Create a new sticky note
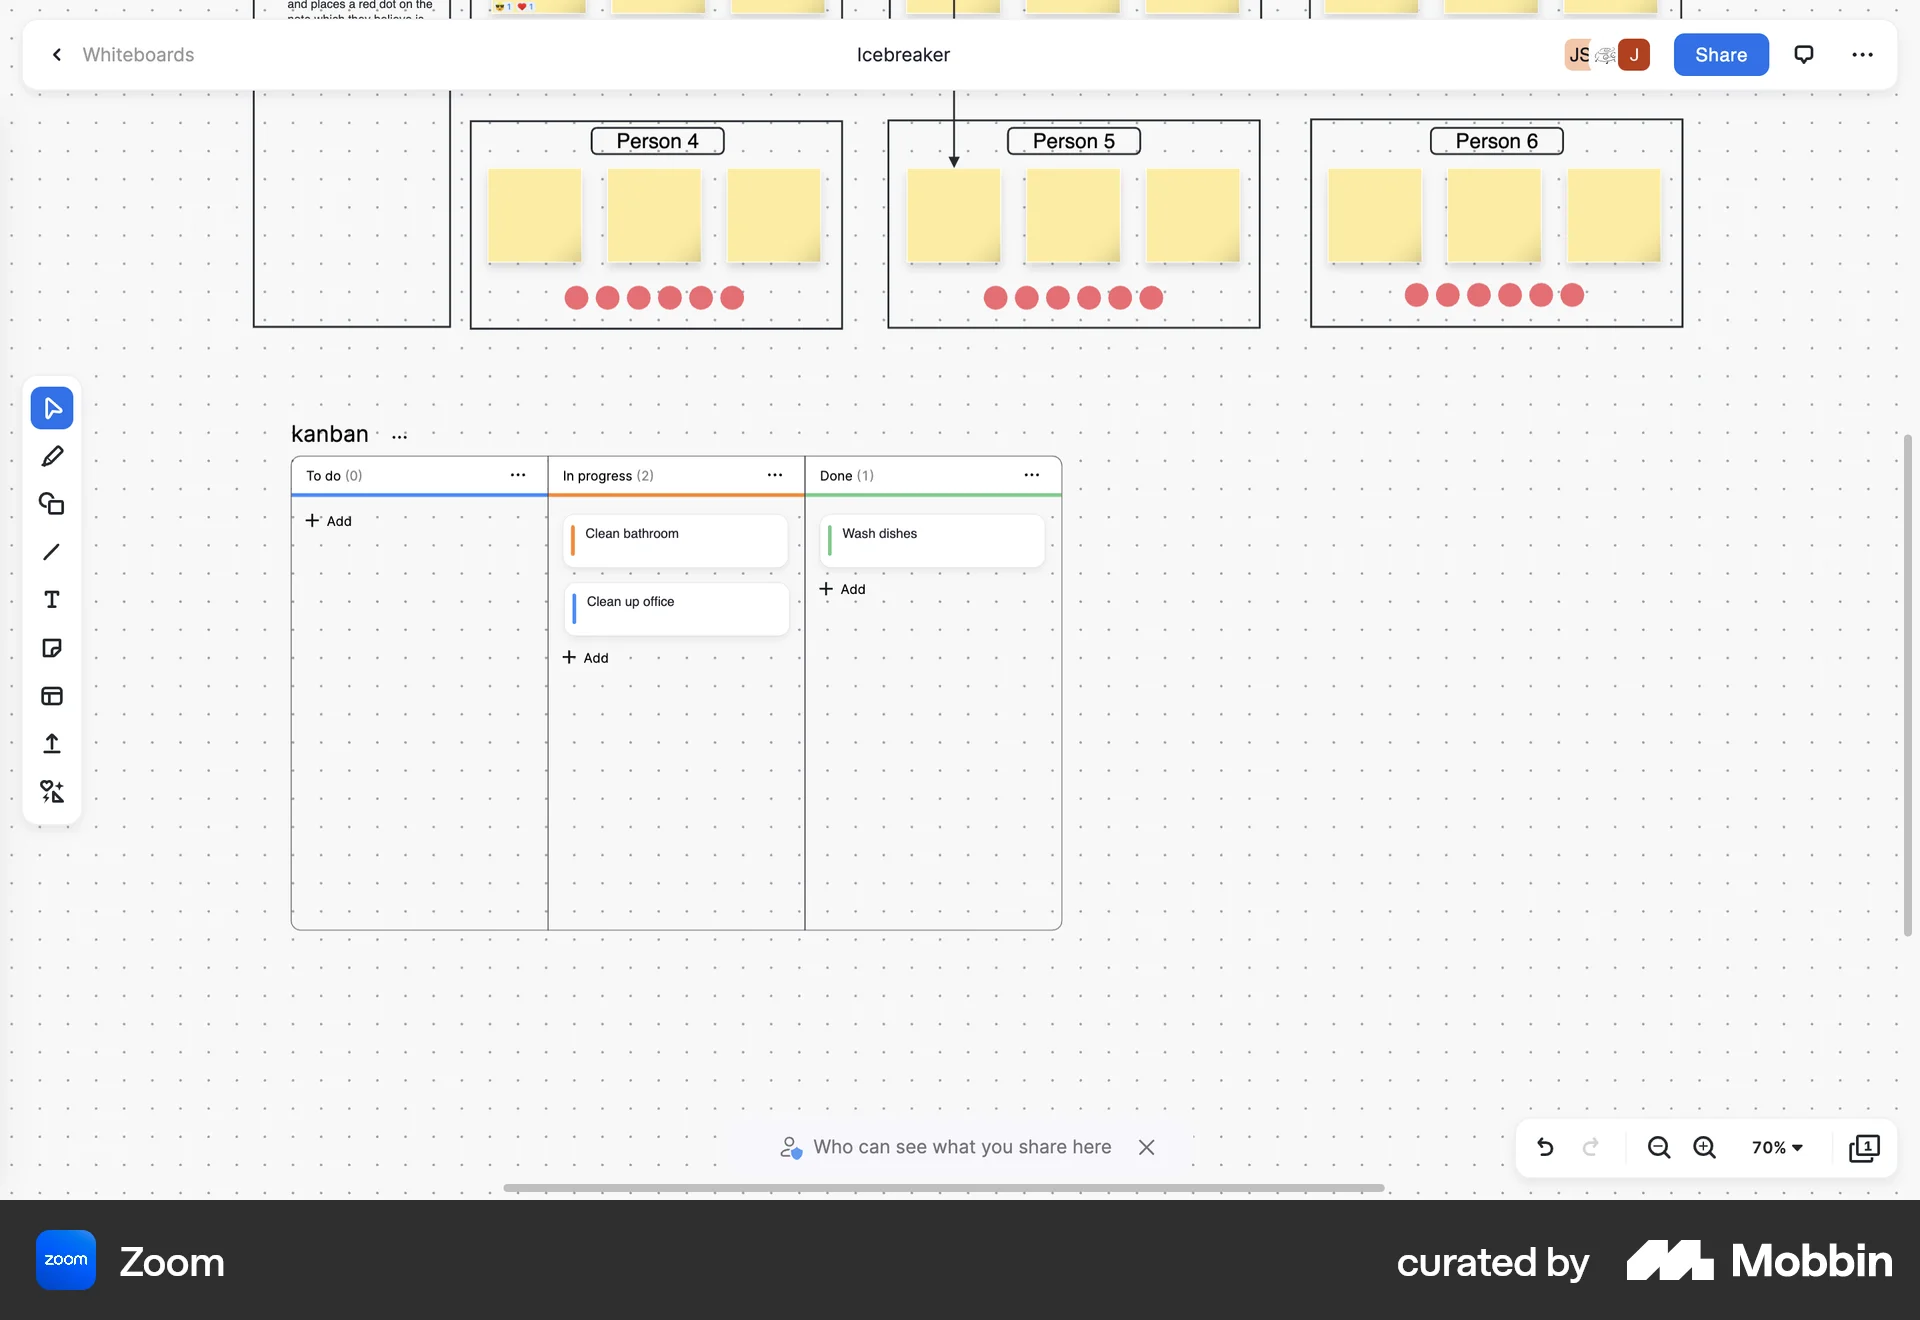Screen dimensions: 1920x1320 (52, 648)
